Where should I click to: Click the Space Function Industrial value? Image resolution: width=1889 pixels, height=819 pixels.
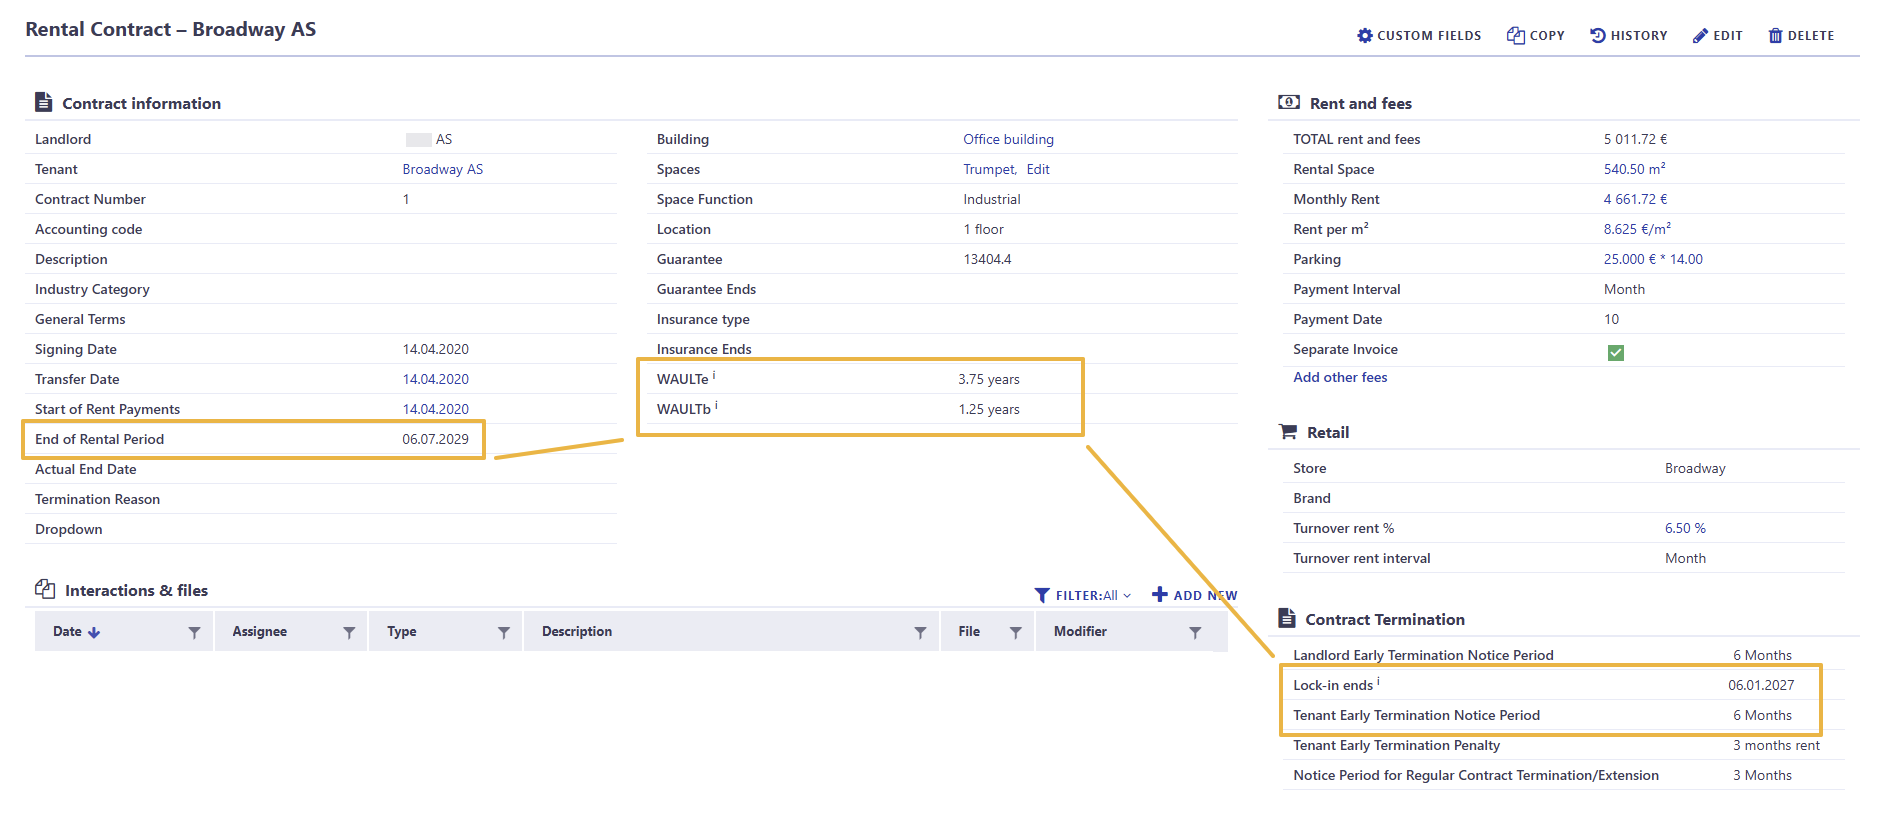tap(991, 199)
